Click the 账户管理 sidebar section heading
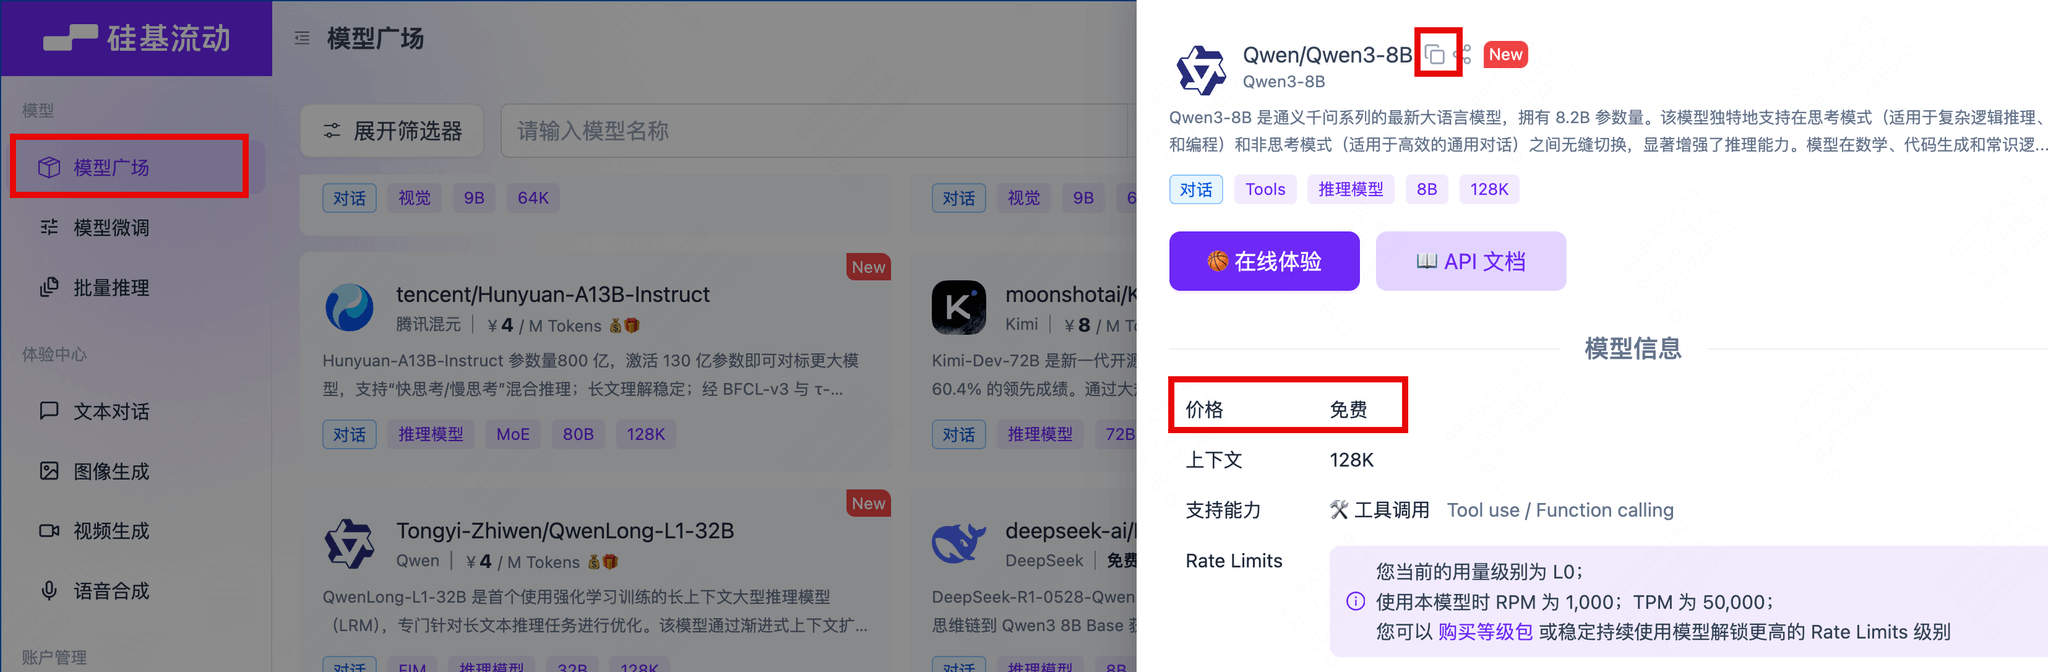 [x=54, y=657]
